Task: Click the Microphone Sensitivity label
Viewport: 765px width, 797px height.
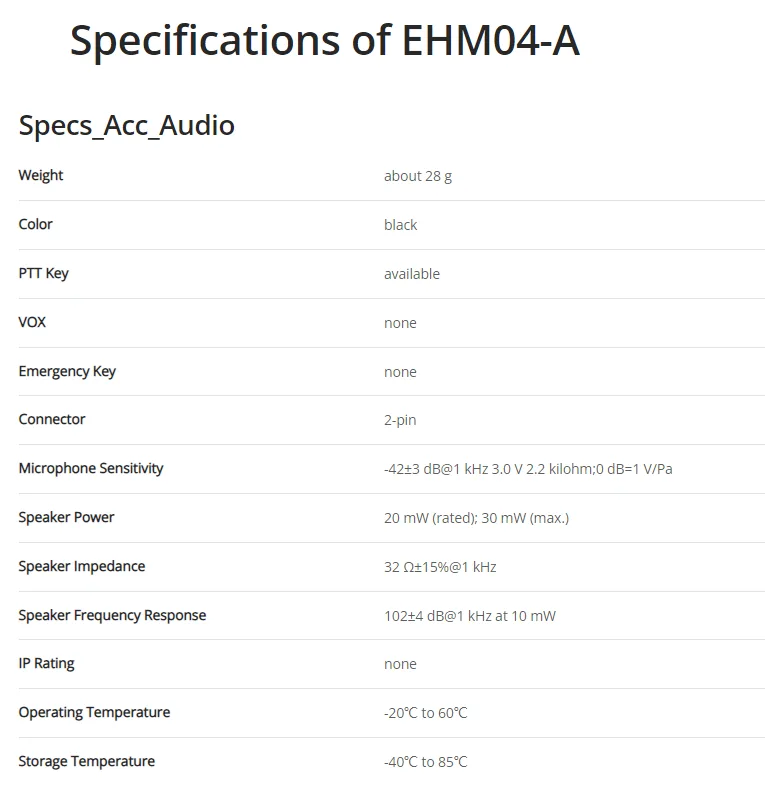Action: tap(91, 468)
